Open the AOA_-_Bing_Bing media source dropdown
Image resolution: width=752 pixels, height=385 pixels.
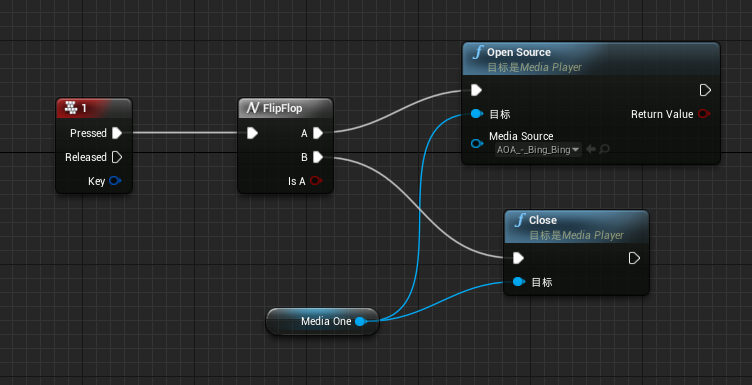tap(538, 150)
